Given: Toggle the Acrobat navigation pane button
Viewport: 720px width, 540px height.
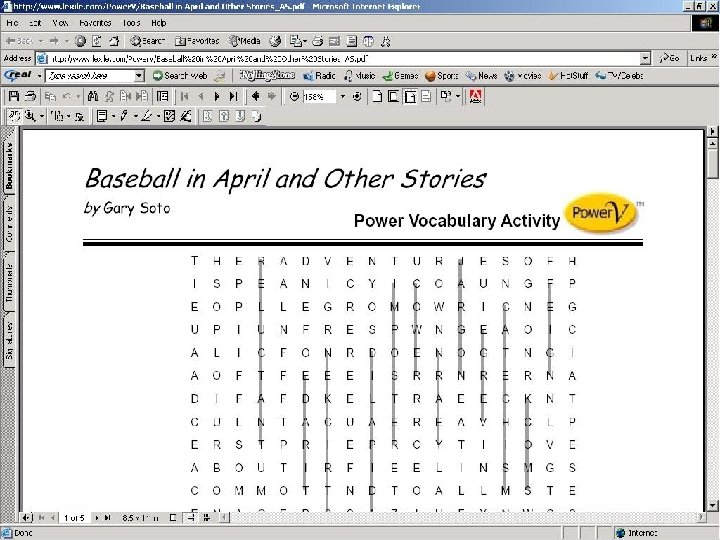Looking at the screenshot, I should point(162,96).
